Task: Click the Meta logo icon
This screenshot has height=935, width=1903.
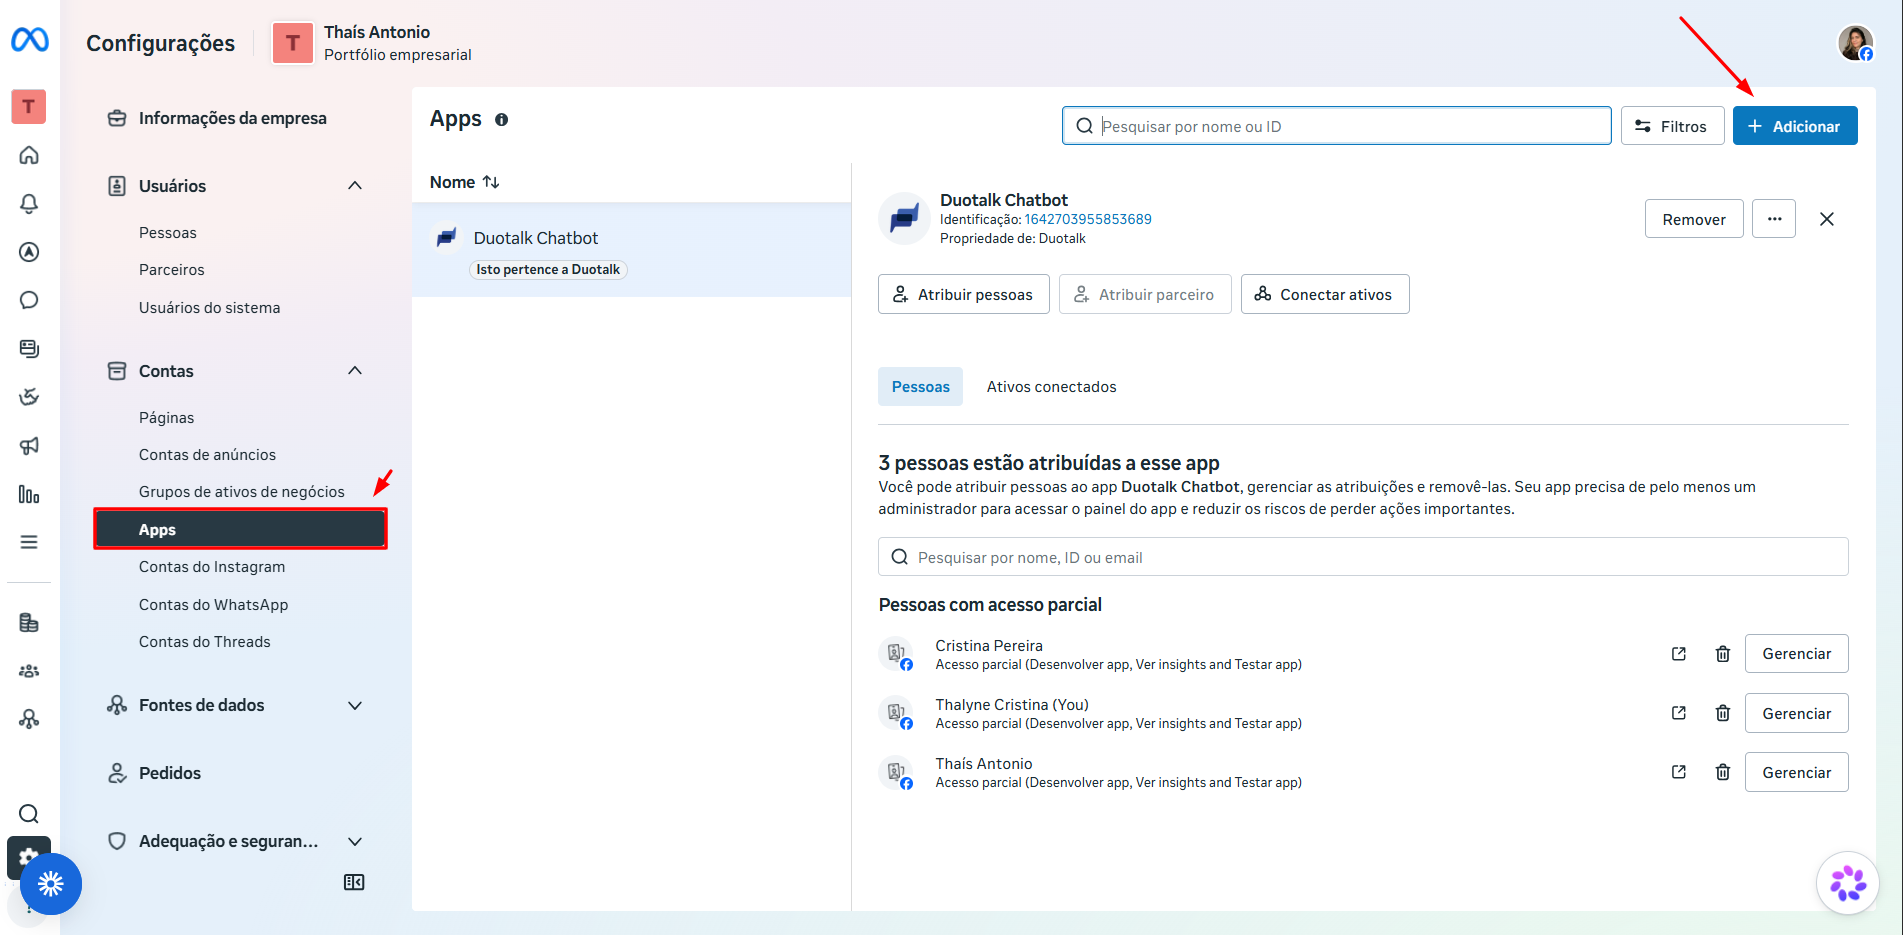Action: [x=30, y=40]
